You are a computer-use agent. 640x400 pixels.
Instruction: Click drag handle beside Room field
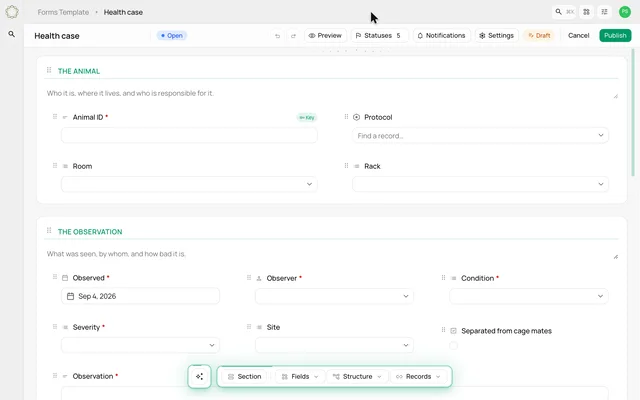point(55,166)
